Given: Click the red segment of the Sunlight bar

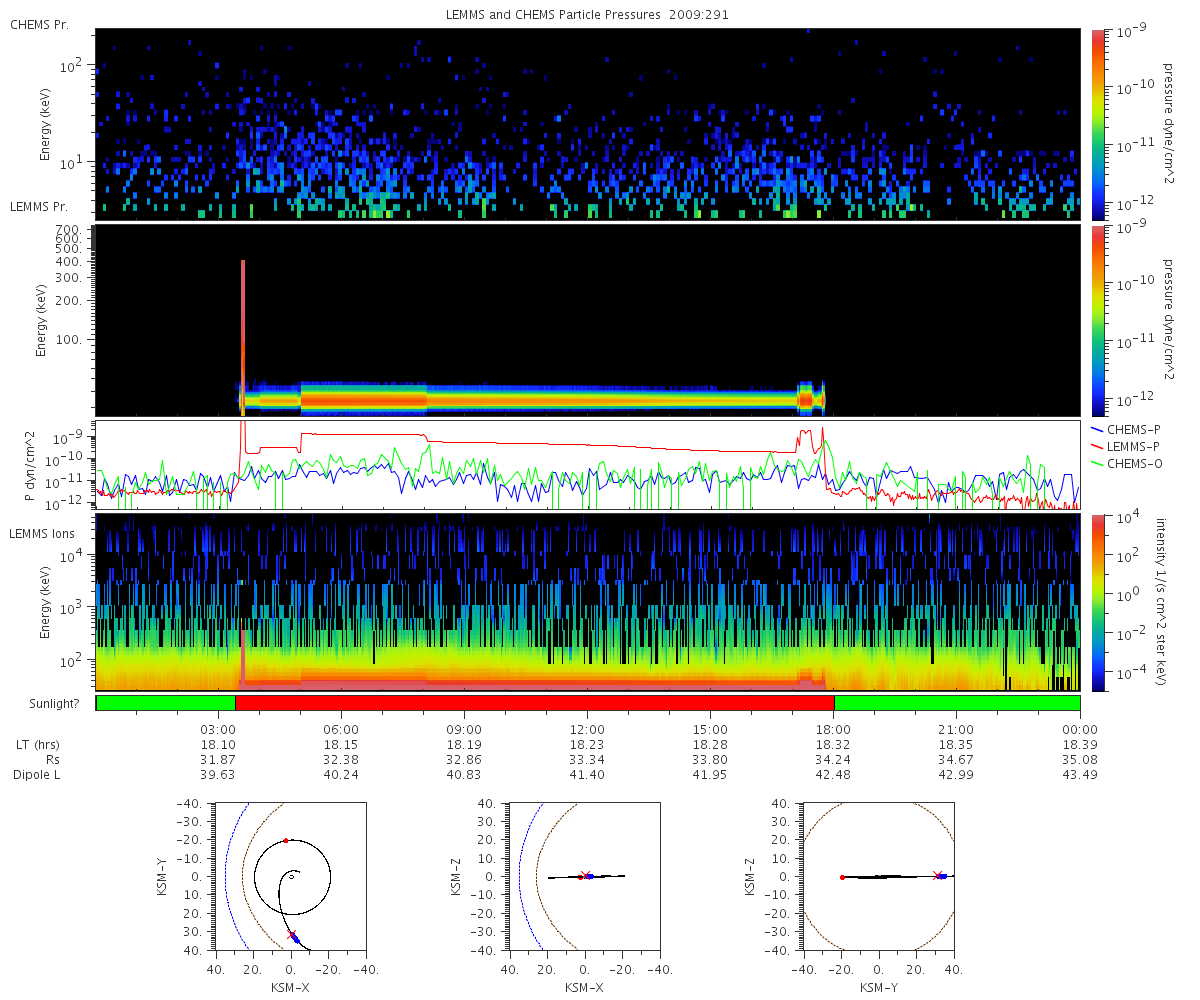Looking at the screenshot, I should [534, 703].
